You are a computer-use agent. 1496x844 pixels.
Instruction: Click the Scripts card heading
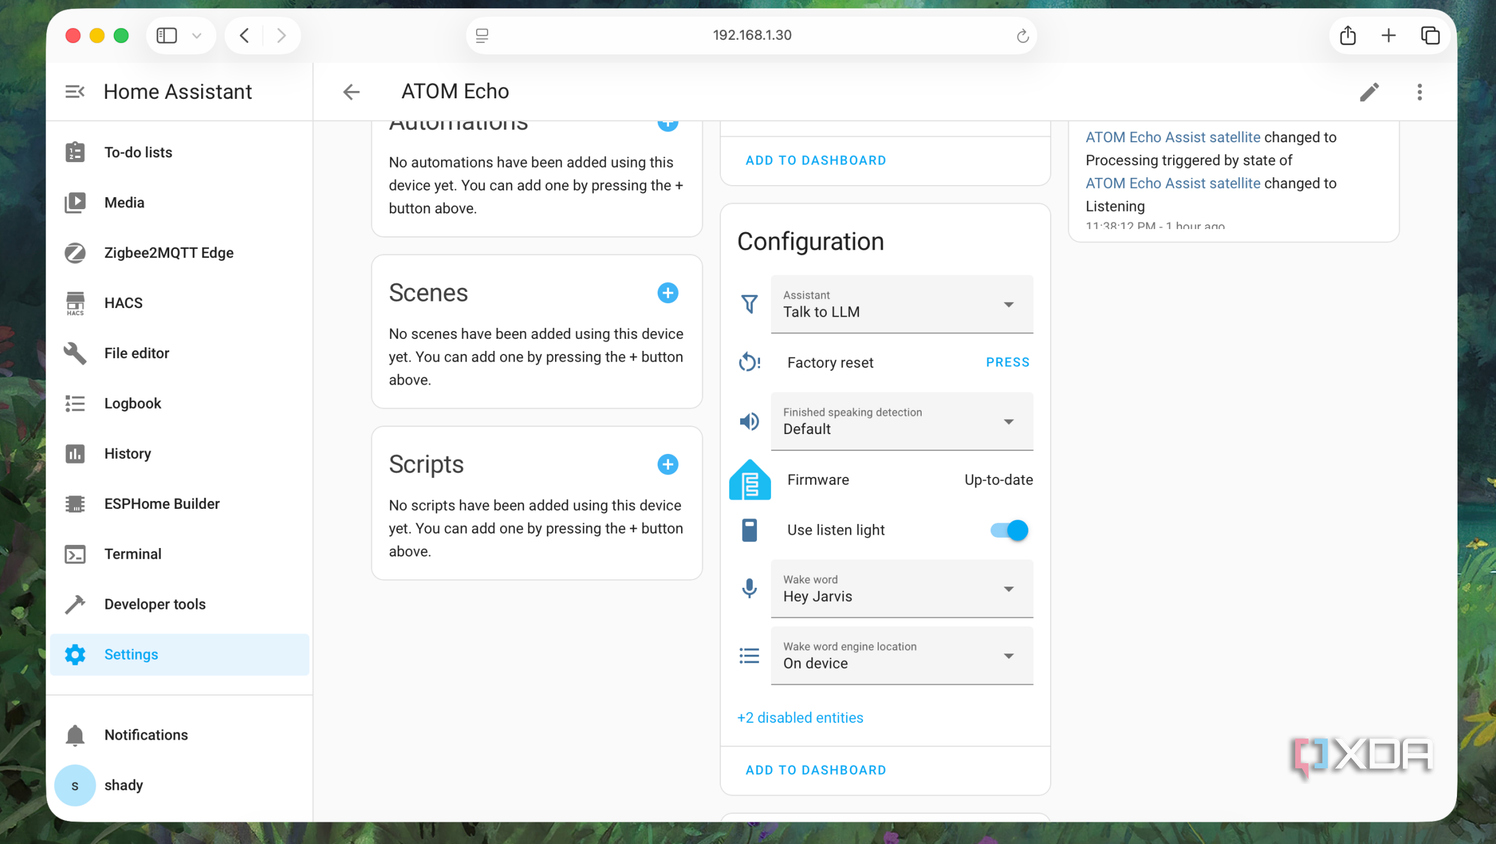click(426, 464)
